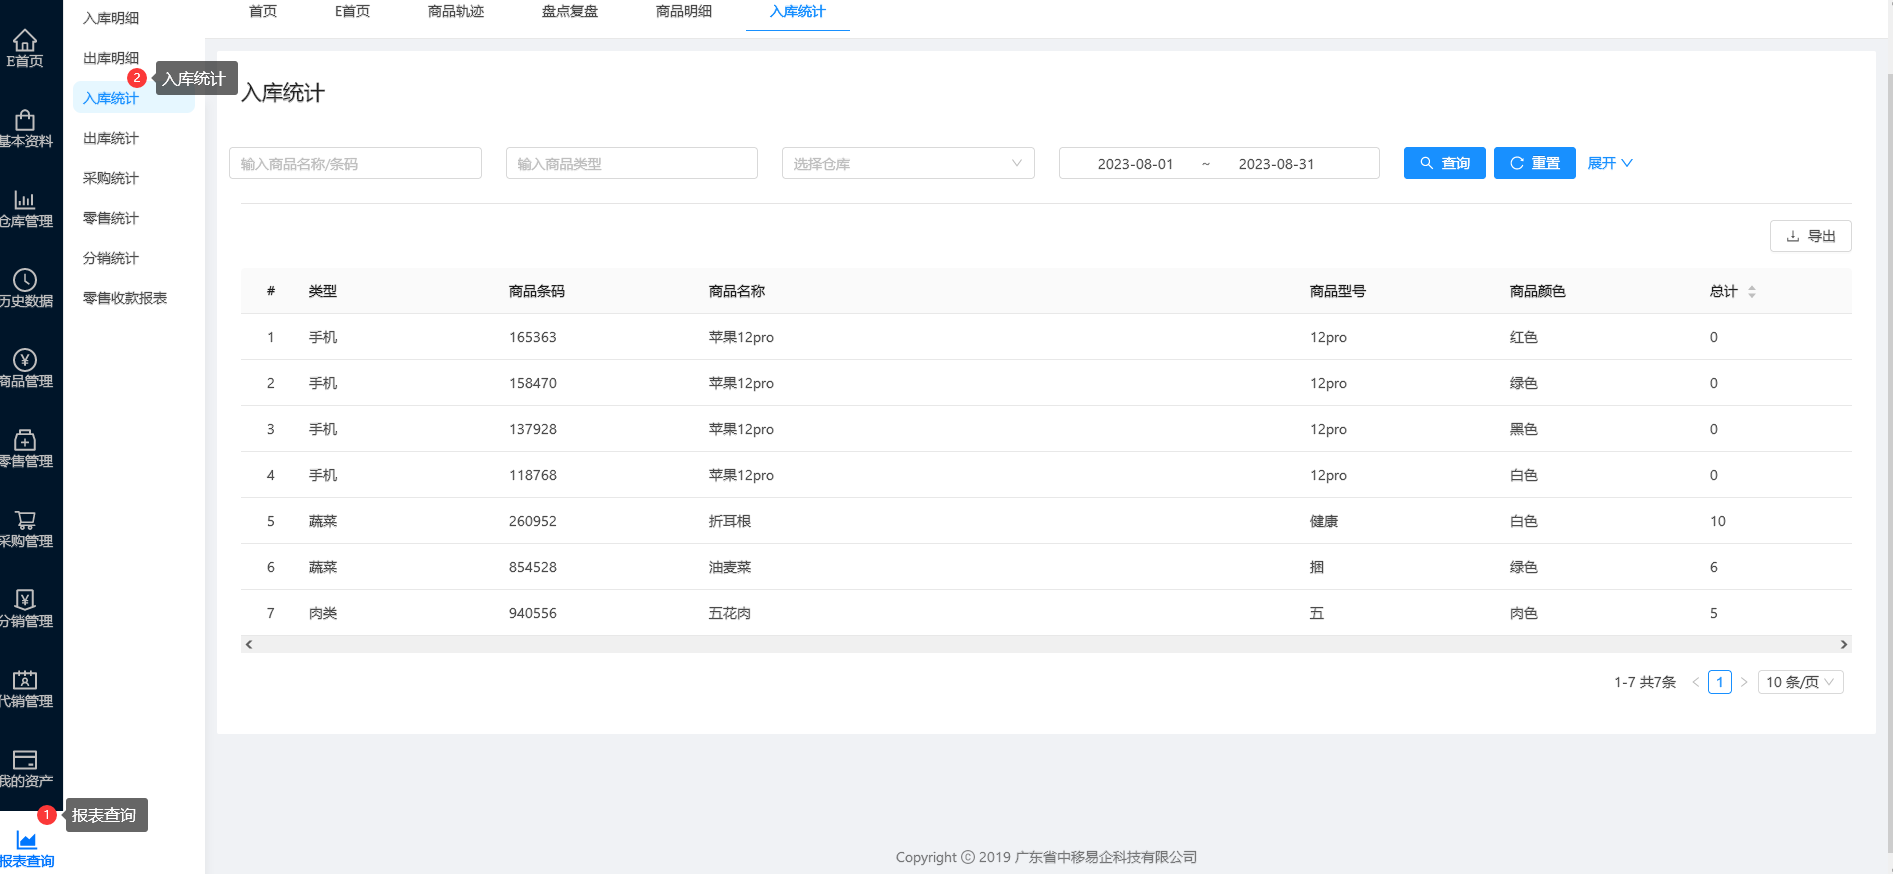Screen dimensions: 1893x874
Task: Select barcode cell 165363
Action: click(533, 337)
